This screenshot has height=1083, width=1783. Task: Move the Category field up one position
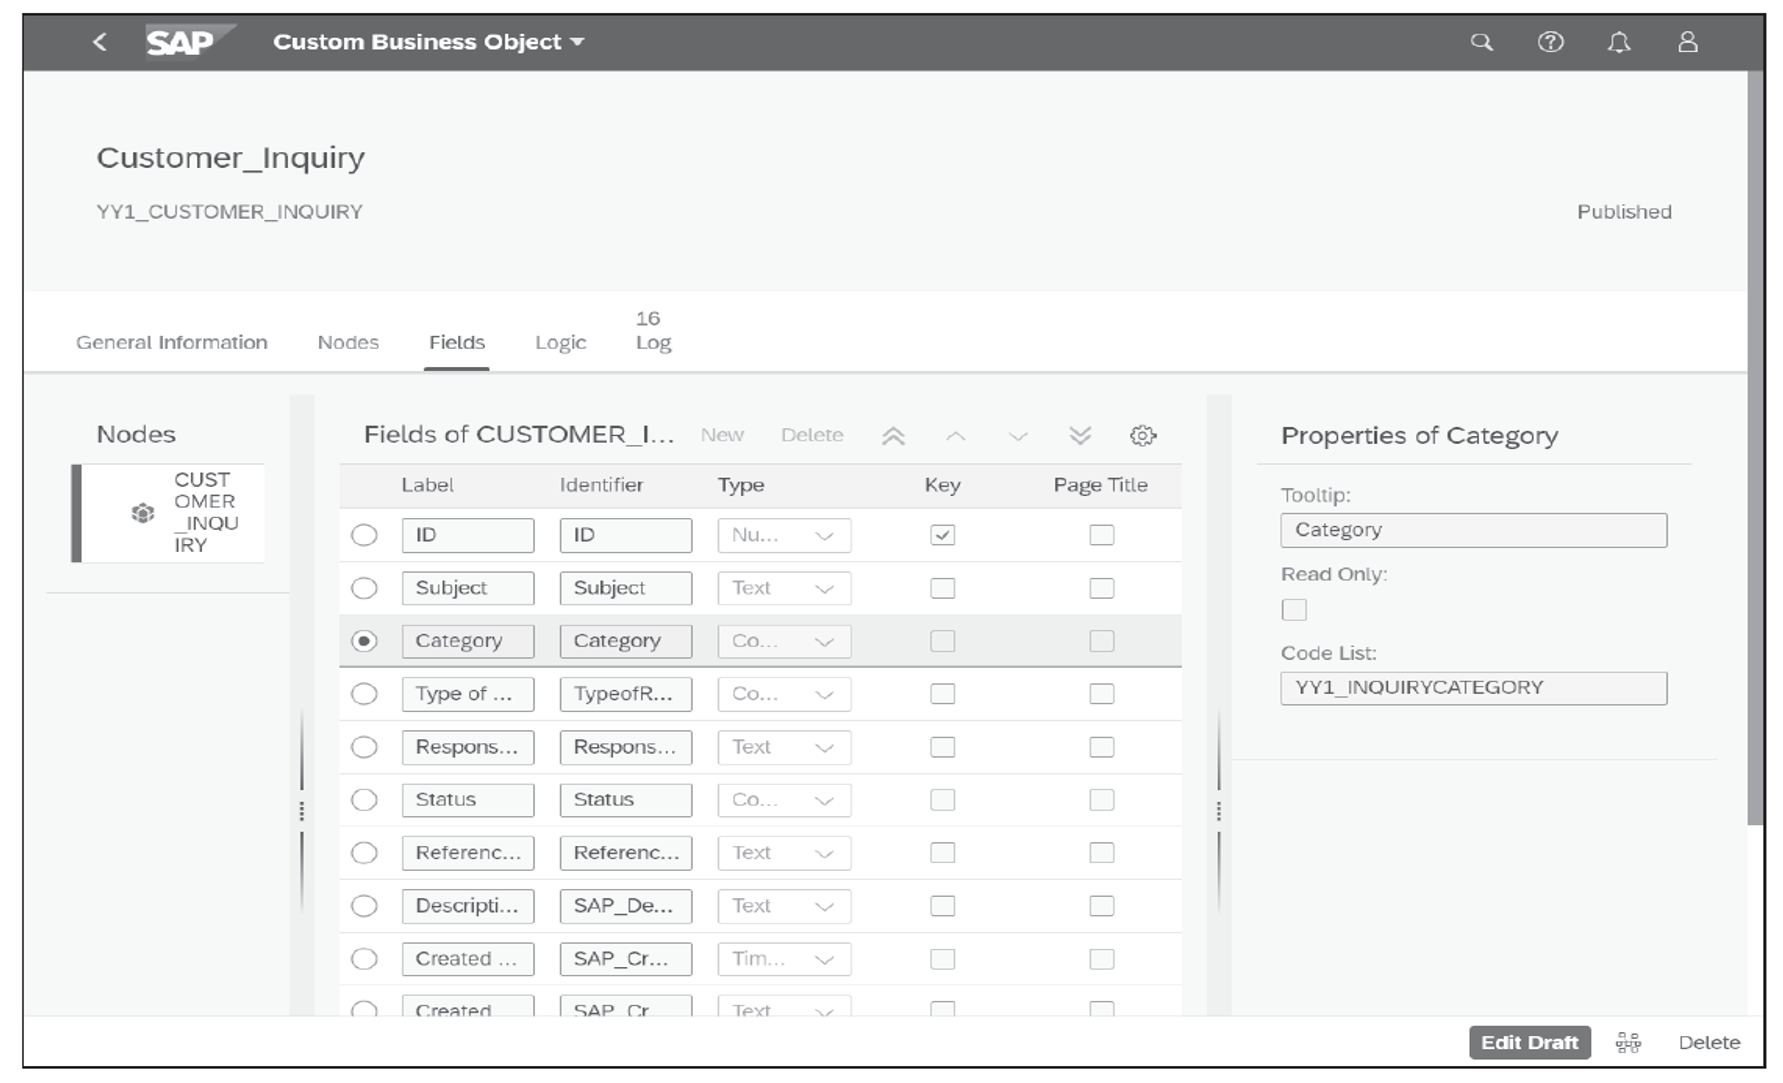coord(957,436)
